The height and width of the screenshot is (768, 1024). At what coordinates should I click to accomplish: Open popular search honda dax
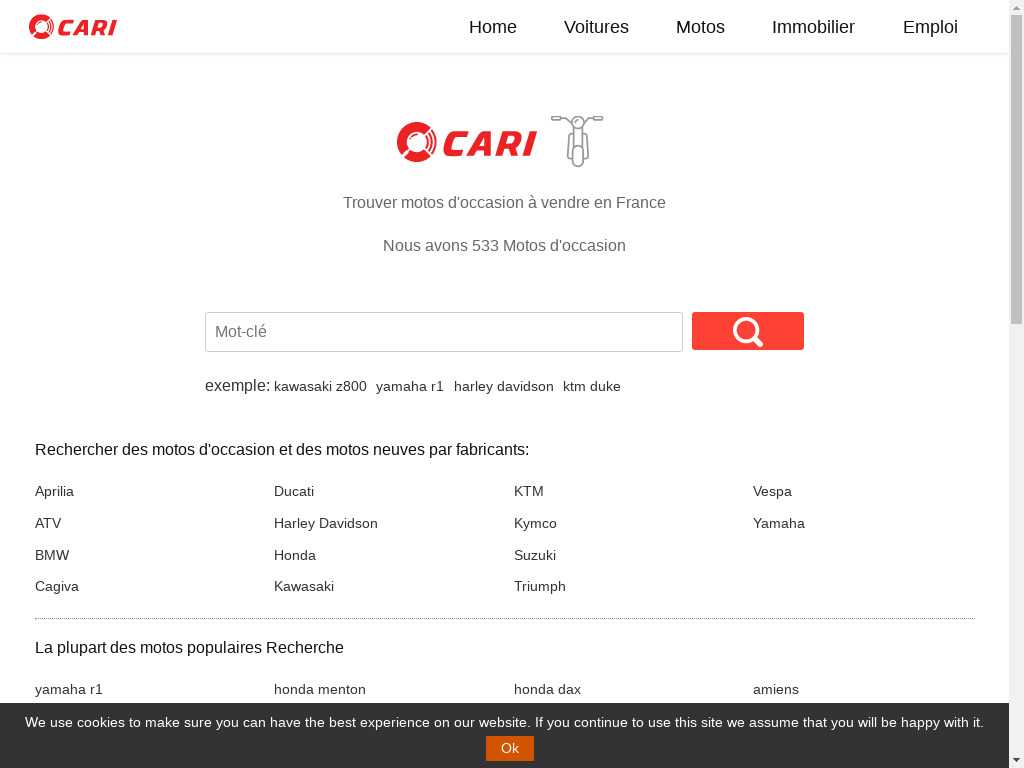[547, 690]
